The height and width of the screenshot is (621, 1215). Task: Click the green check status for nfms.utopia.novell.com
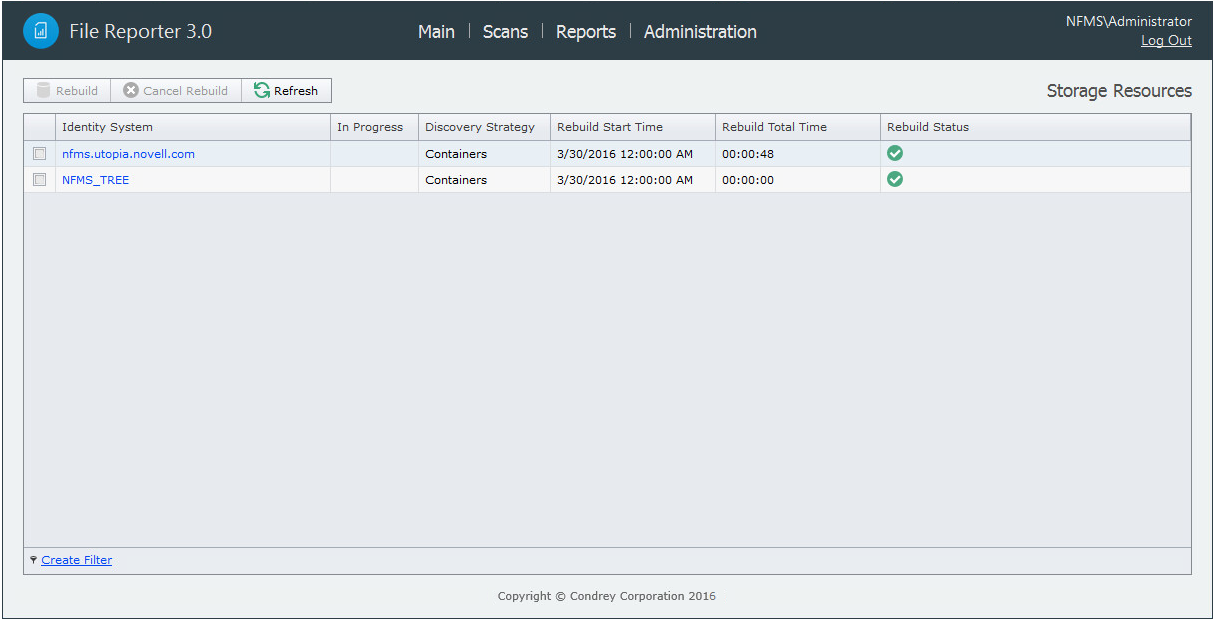(895, 153)
